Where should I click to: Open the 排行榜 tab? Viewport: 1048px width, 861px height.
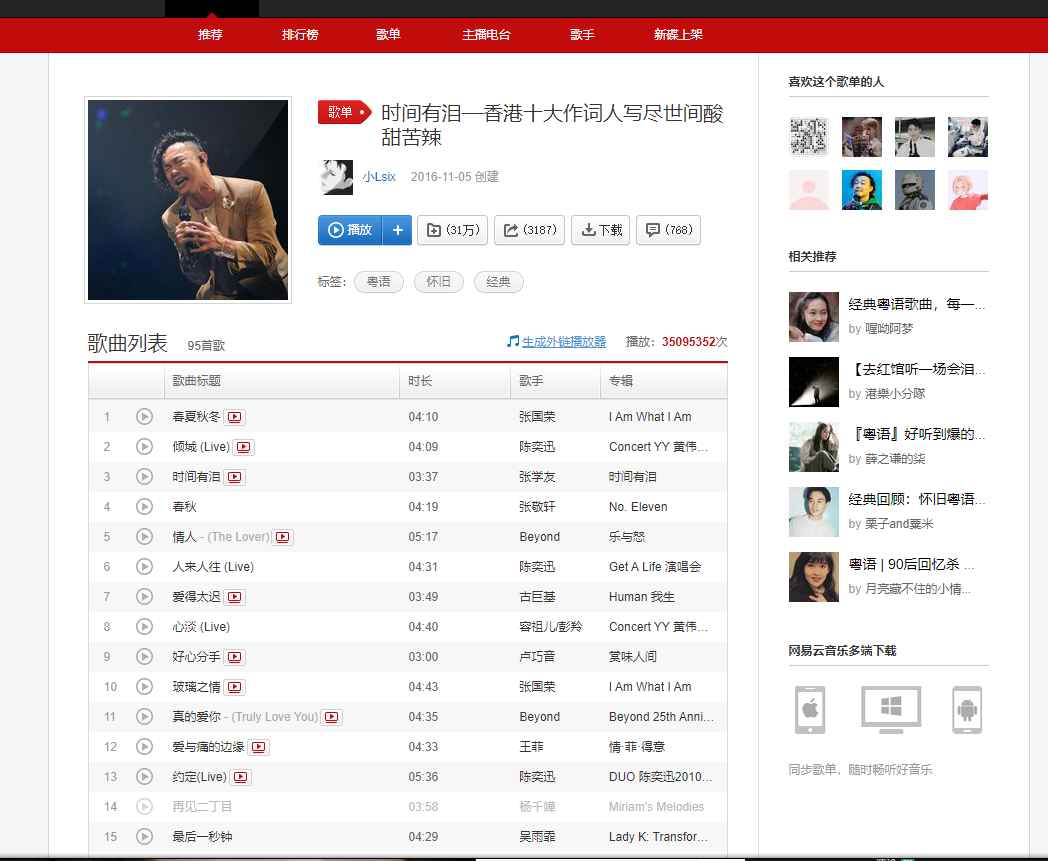(x=300, y=35)
